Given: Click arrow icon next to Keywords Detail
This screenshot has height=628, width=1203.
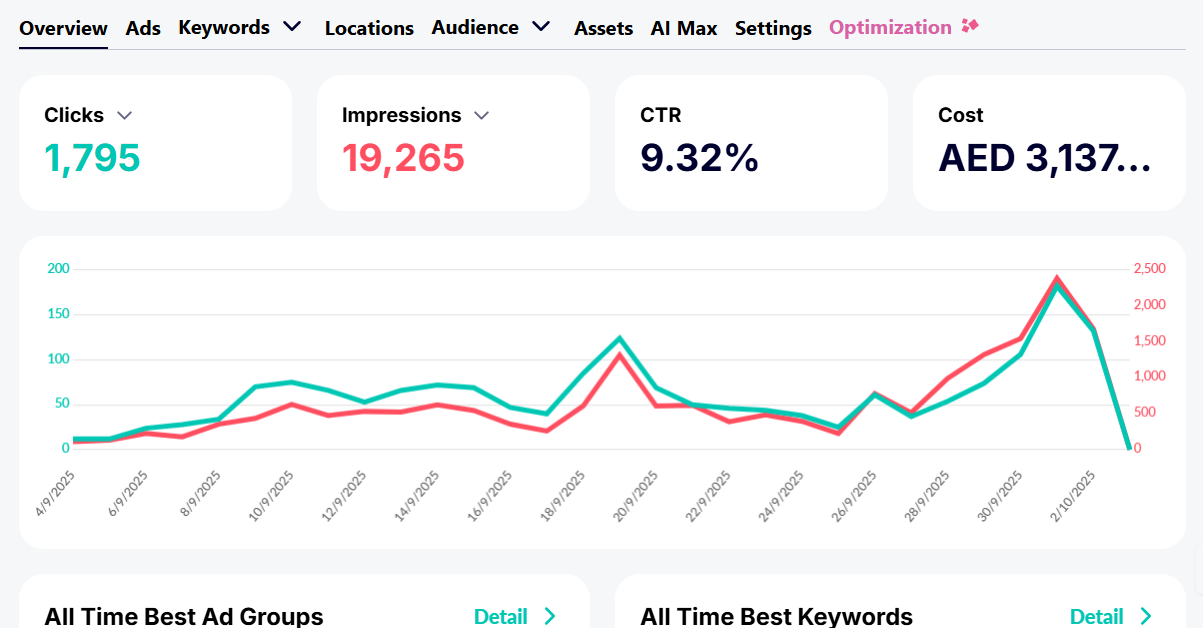Looking at the screenshot, I should (x=1146, y=616).
